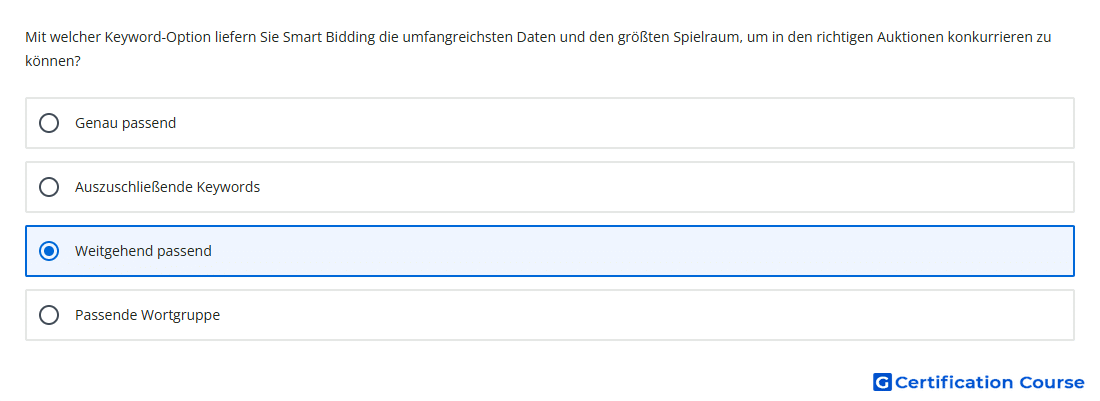Click the 'Weitgehend passend' answer label

pos(143,251)
